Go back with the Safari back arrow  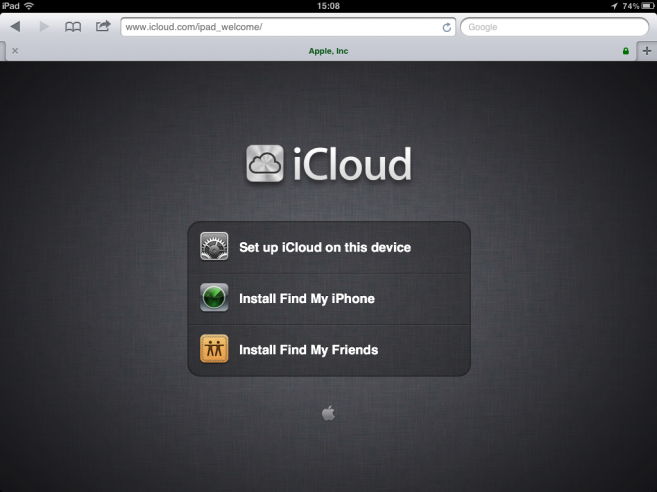16,27
